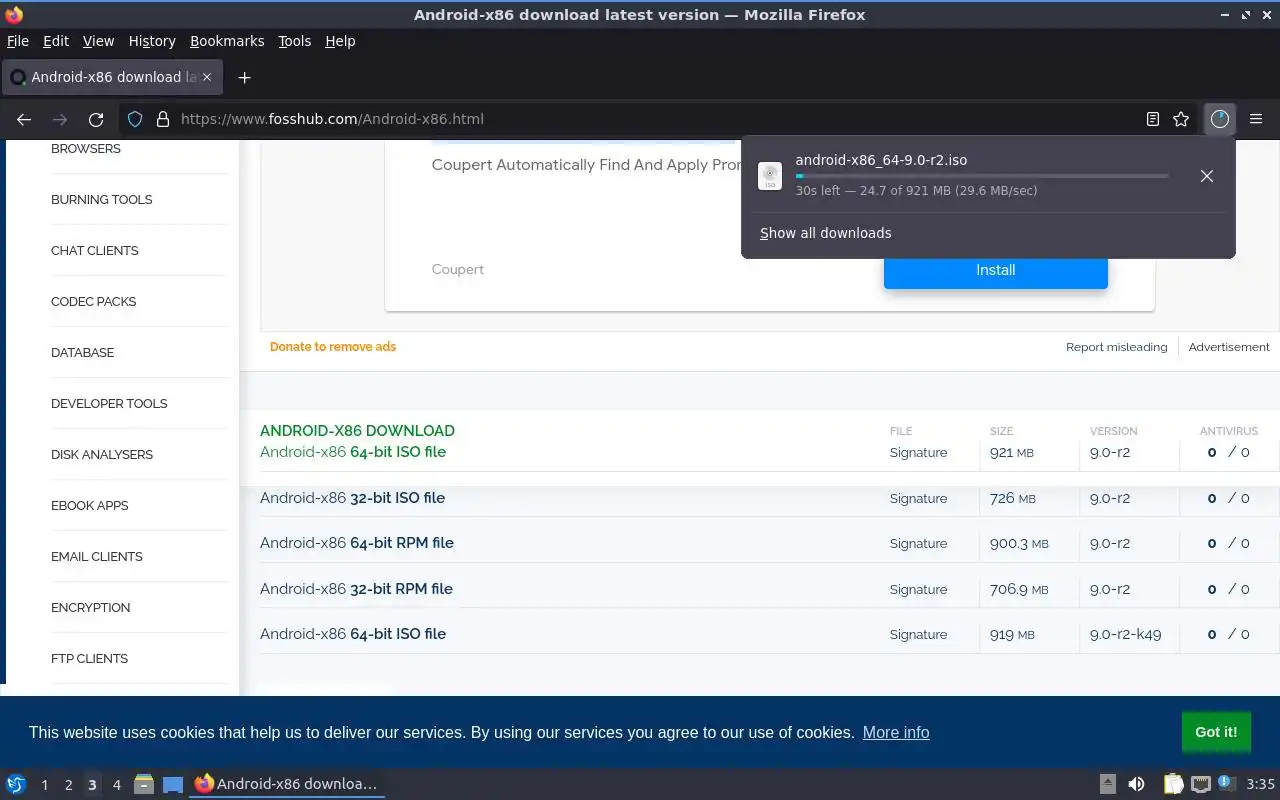This screenshot has width=1280, height=800.
Task: Open DATABASE category
Action: 83,353
